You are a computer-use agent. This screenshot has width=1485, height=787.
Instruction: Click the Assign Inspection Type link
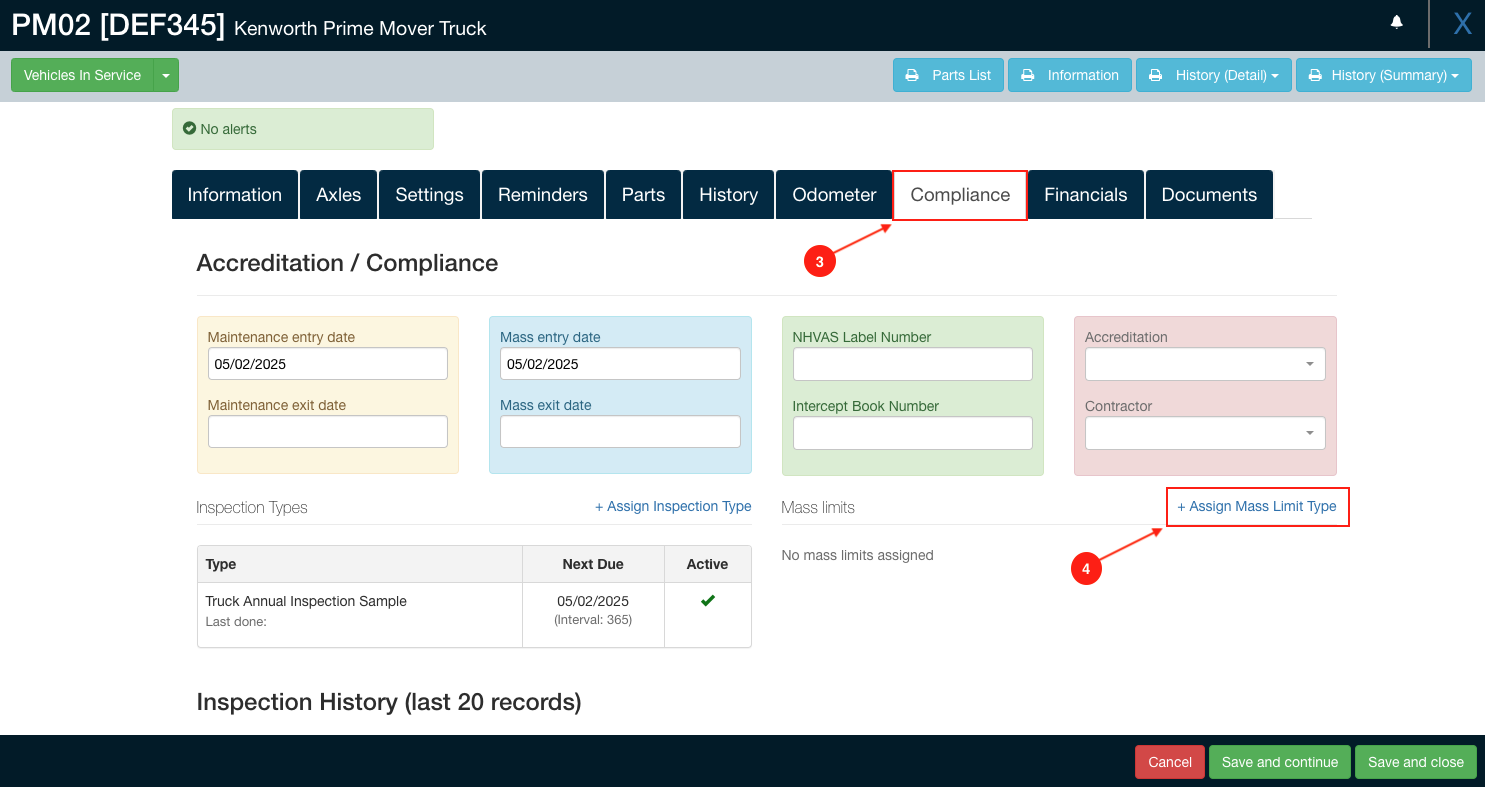point(673,507)
